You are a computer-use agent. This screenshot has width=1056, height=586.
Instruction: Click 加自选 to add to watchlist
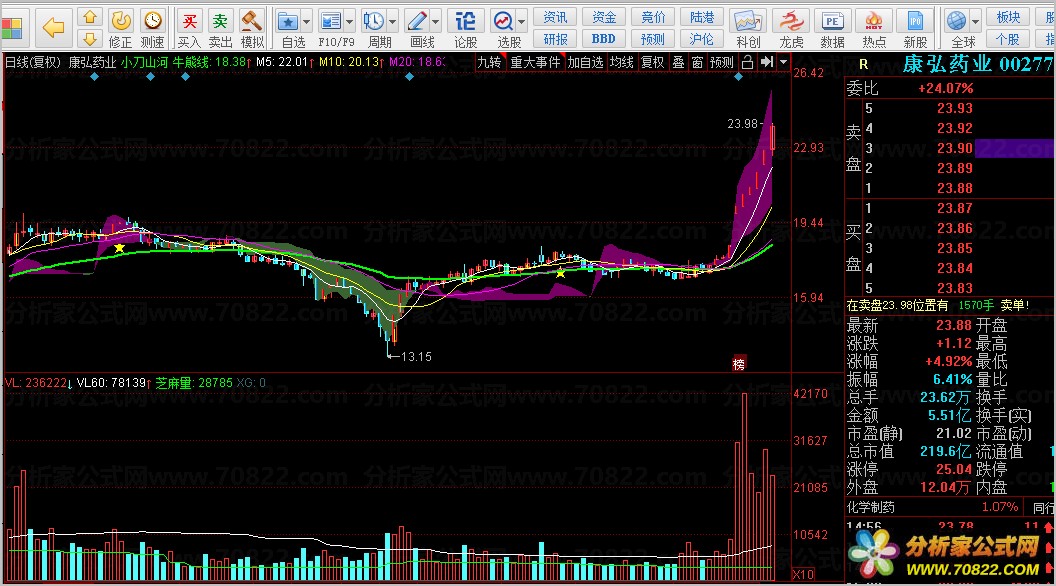(x=585, y=62)
